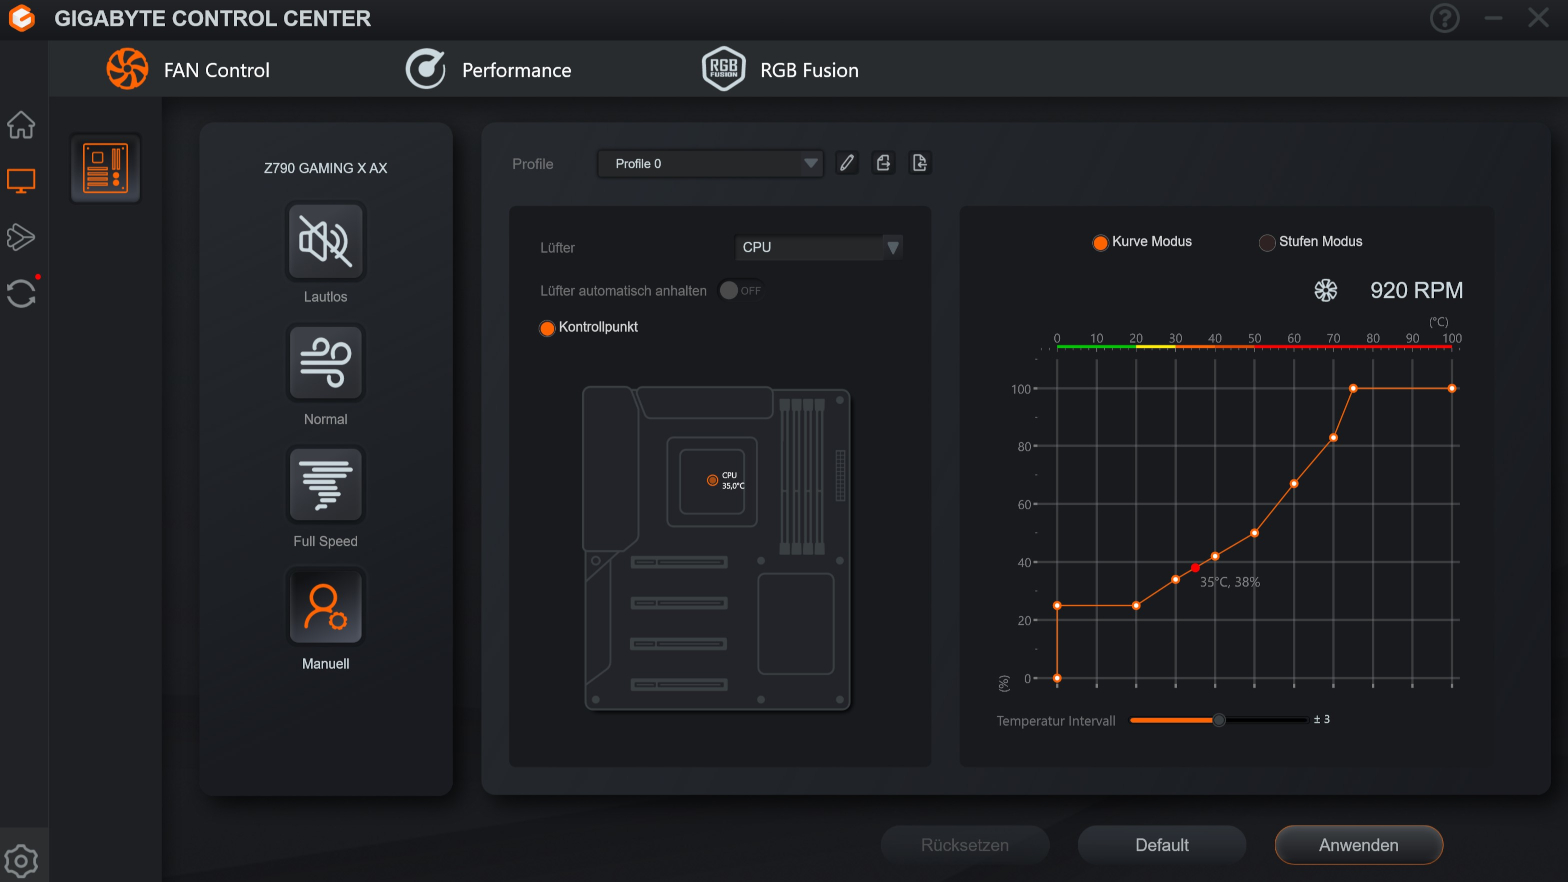Toggle Lüfter automatisch anhalten switch
Screen dimensions: 1568x882
click(741, 290)
